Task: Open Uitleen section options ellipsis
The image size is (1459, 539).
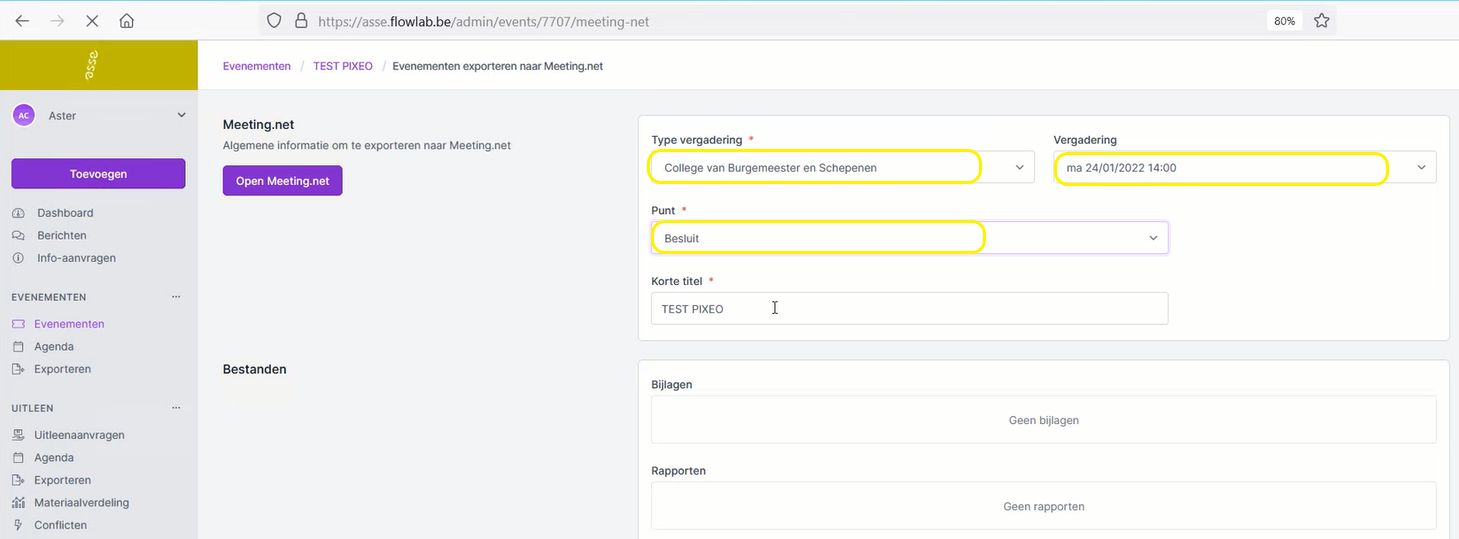Action: click(176, 408)
